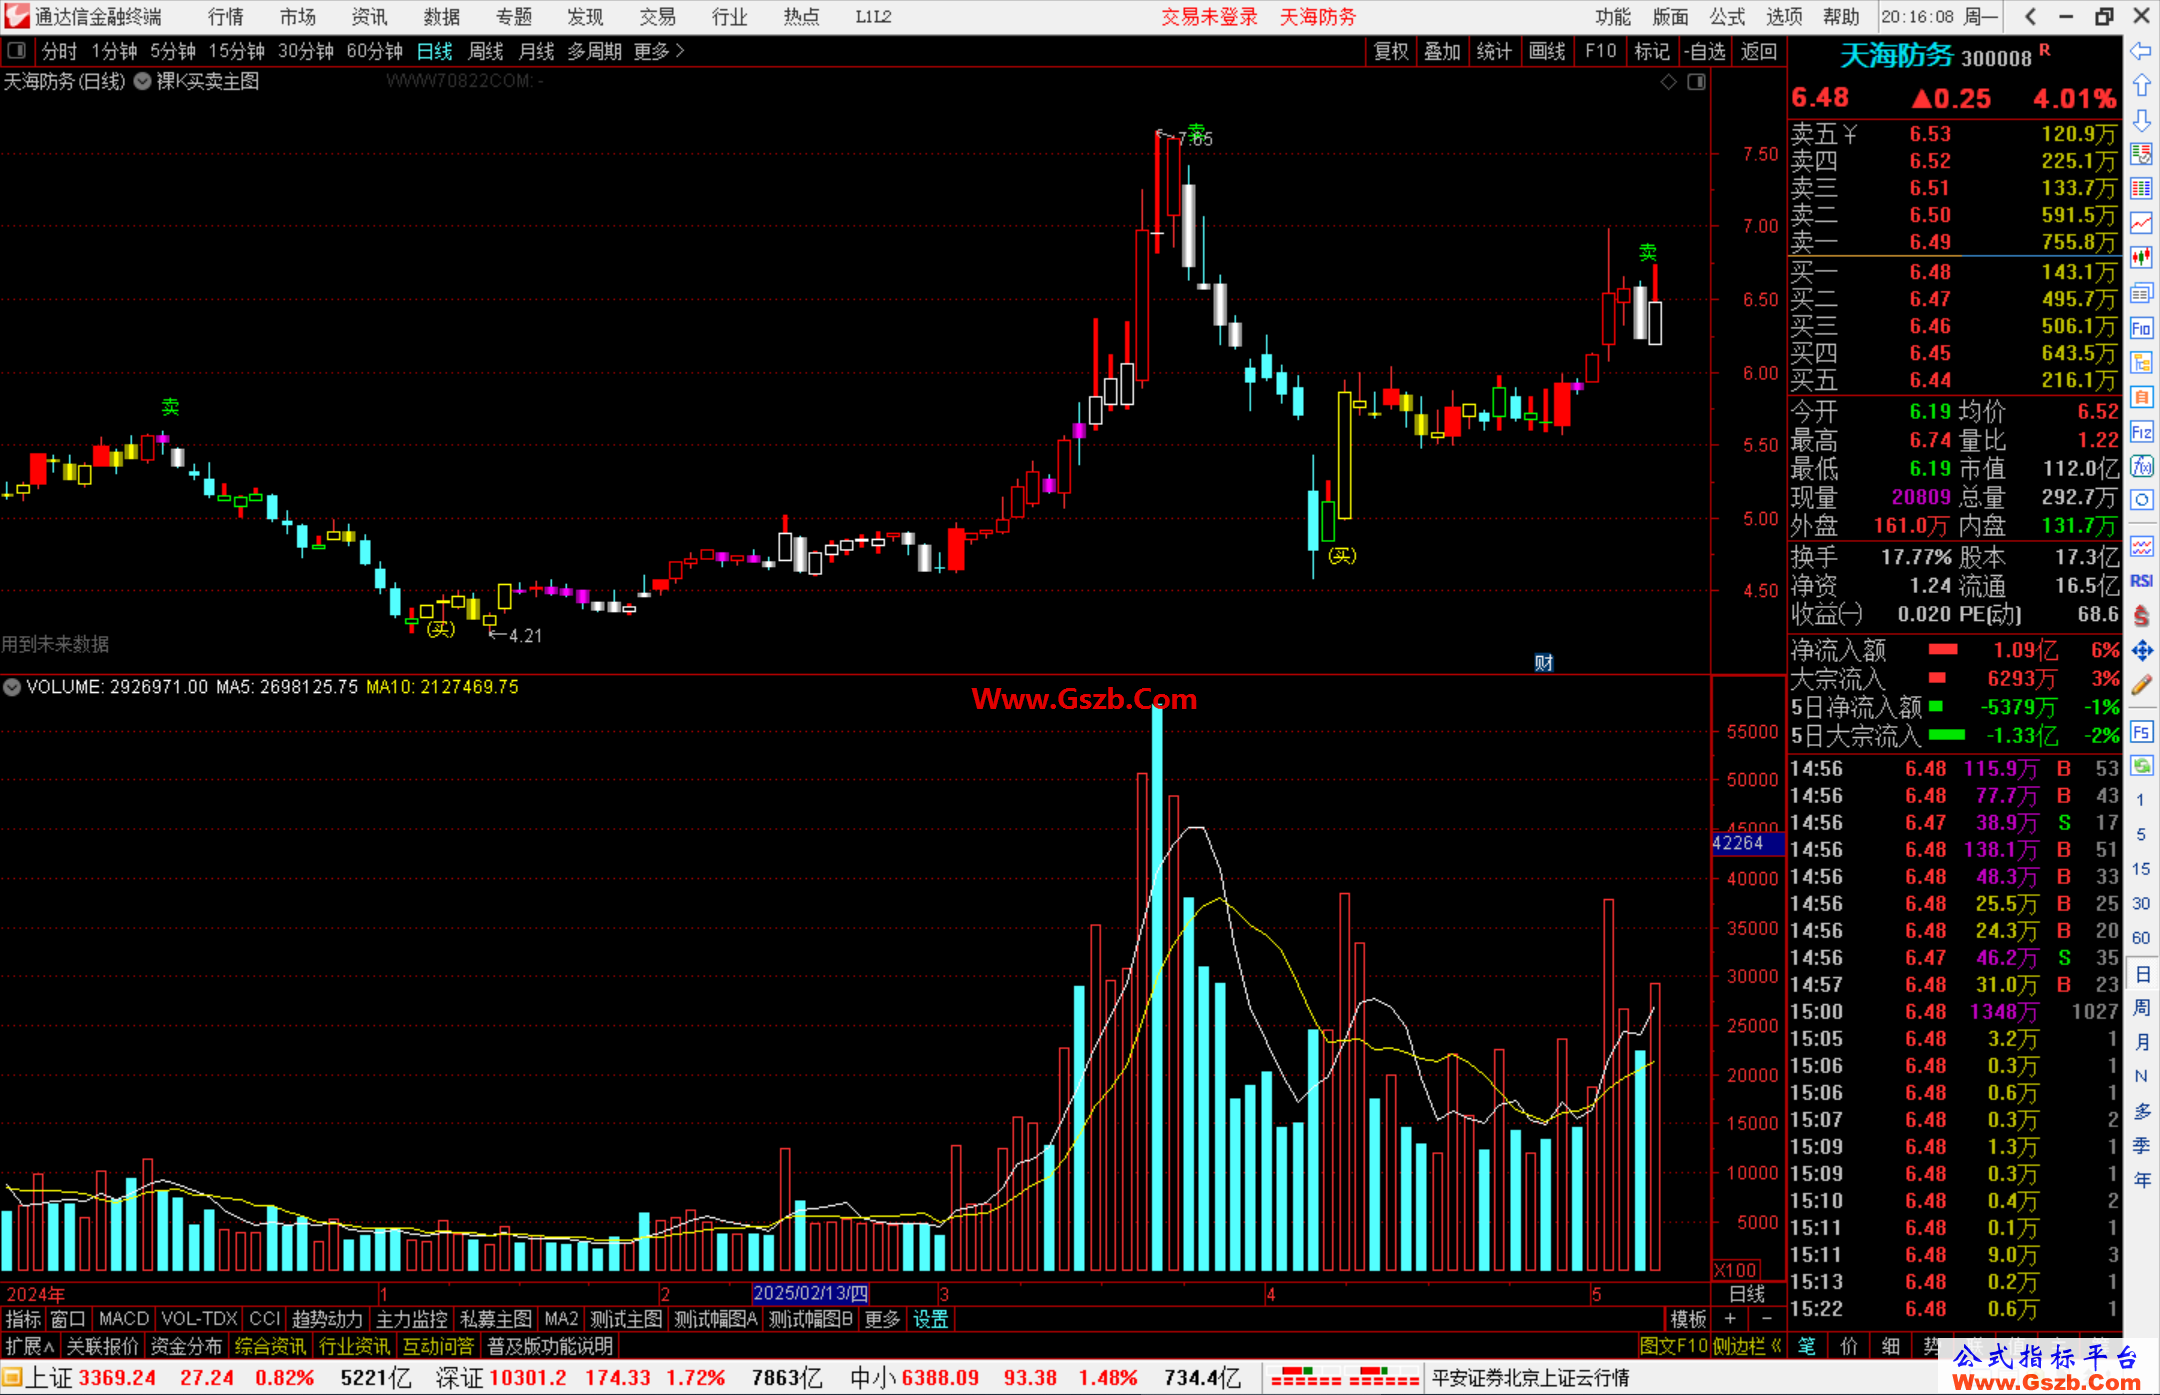Open the orange document sidebar icon

2141,397
